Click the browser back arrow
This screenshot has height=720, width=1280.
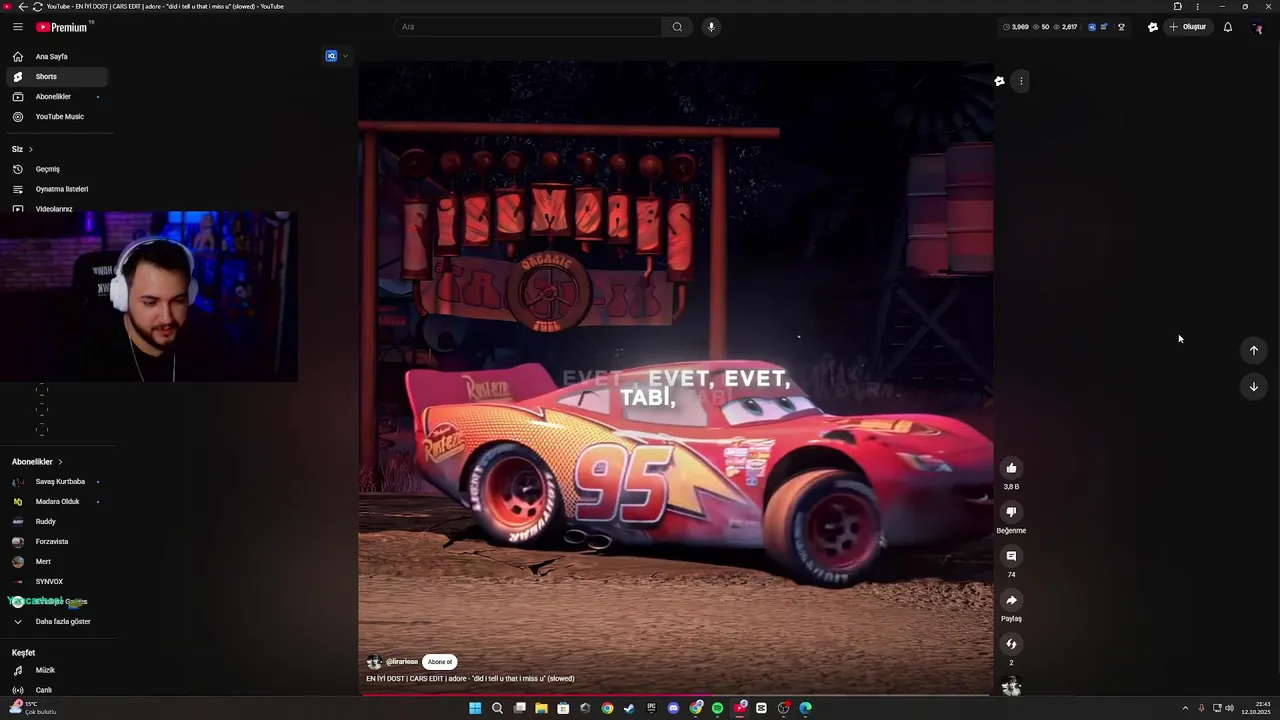point(23,6)
